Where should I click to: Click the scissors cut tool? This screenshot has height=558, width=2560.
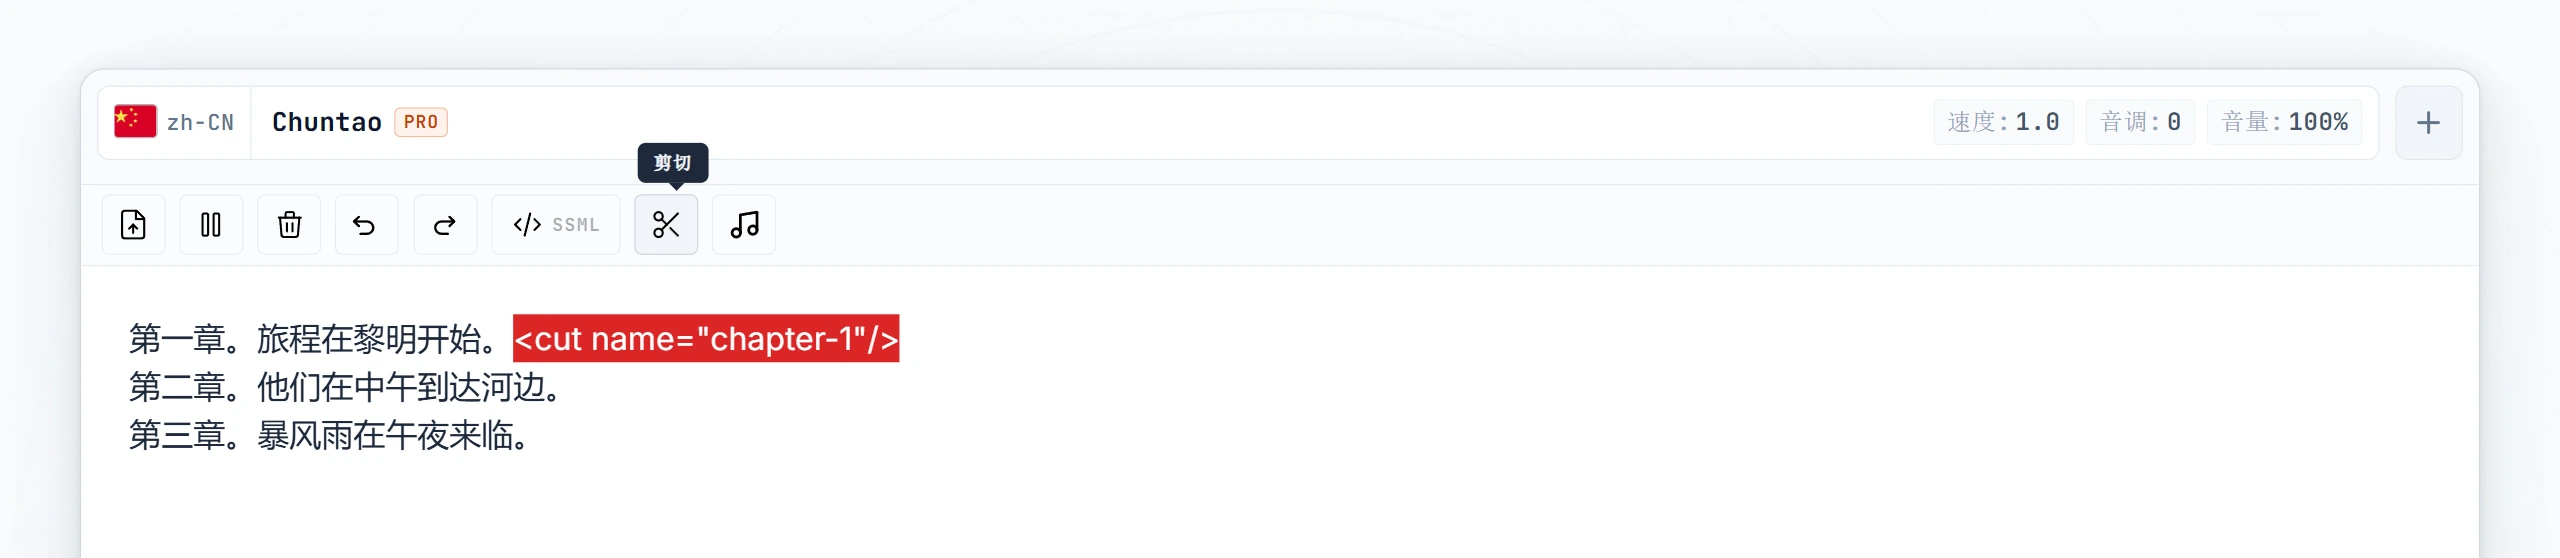tap(666, 225)
